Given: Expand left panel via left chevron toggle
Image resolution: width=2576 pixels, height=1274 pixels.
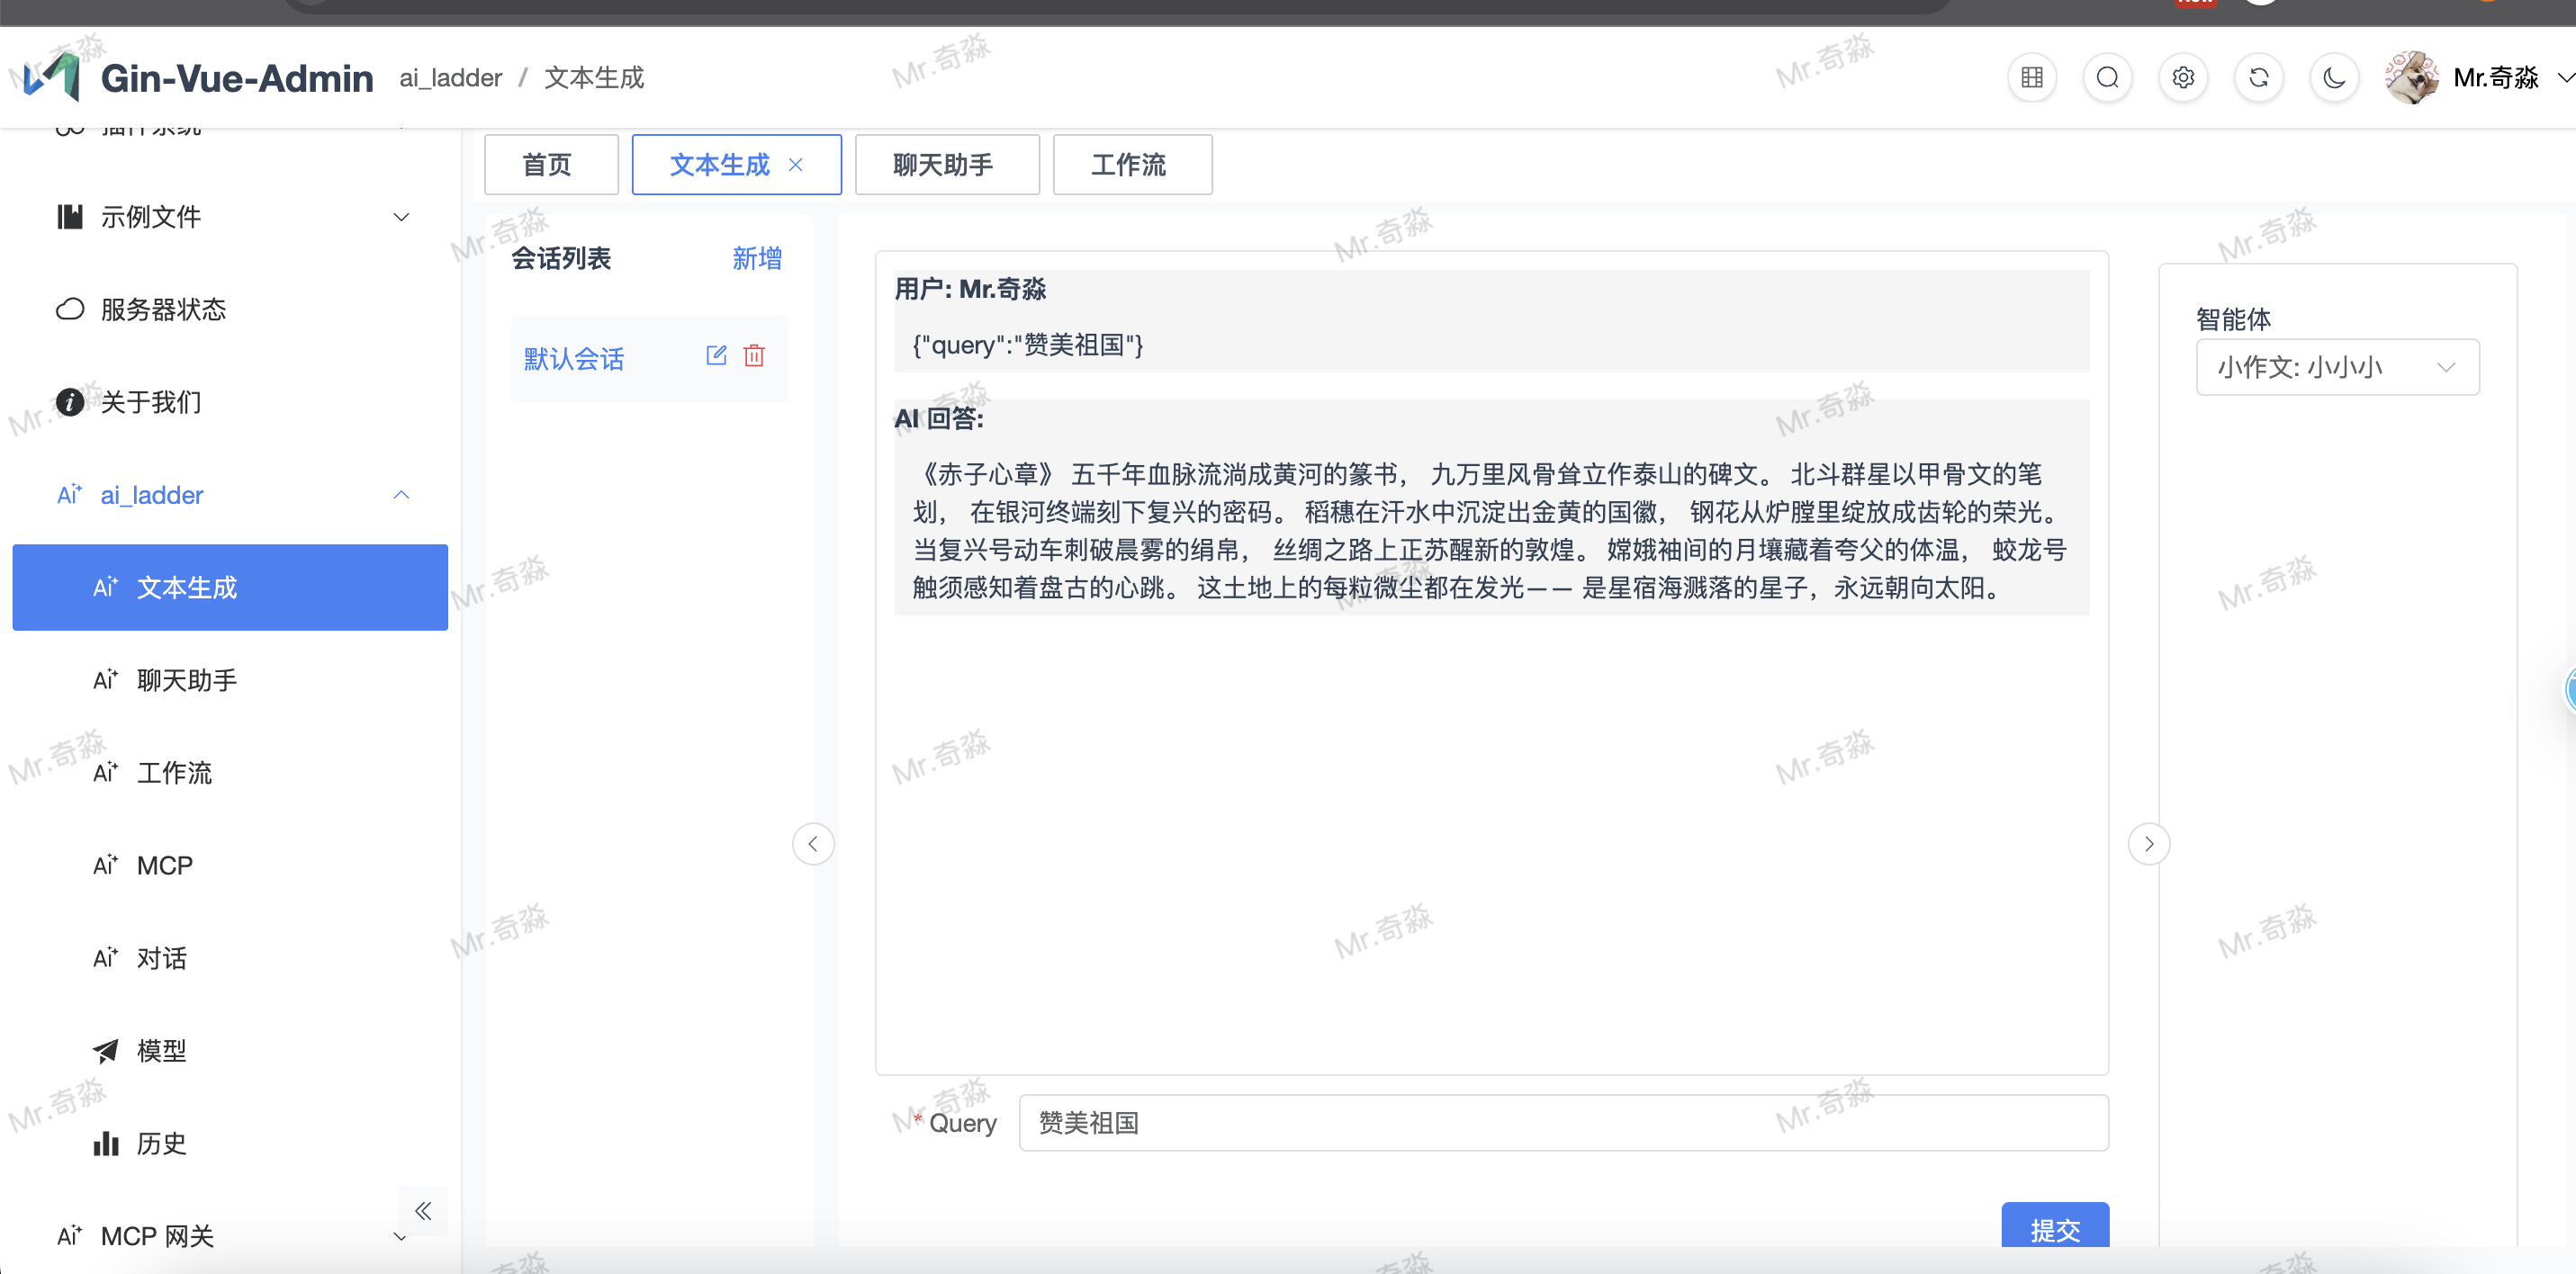Looking at the screenshot, I should [813, 843].
